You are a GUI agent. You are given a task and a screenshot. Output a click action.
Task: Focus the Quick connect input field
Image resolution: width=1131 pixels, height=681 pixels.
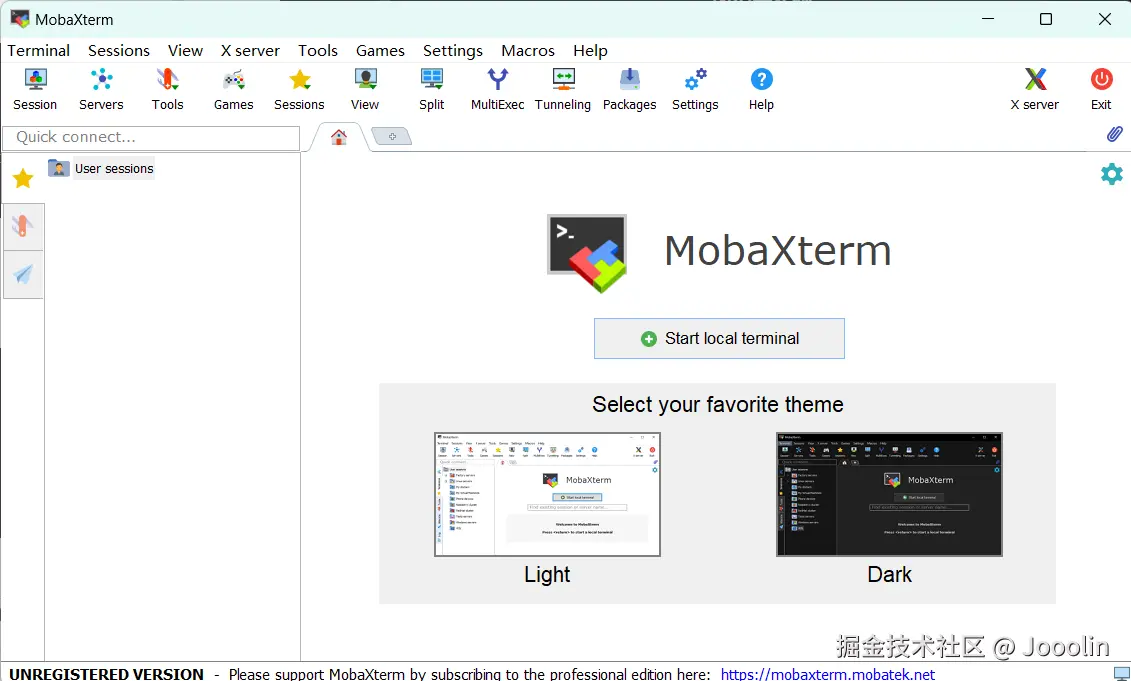point(151,137)
